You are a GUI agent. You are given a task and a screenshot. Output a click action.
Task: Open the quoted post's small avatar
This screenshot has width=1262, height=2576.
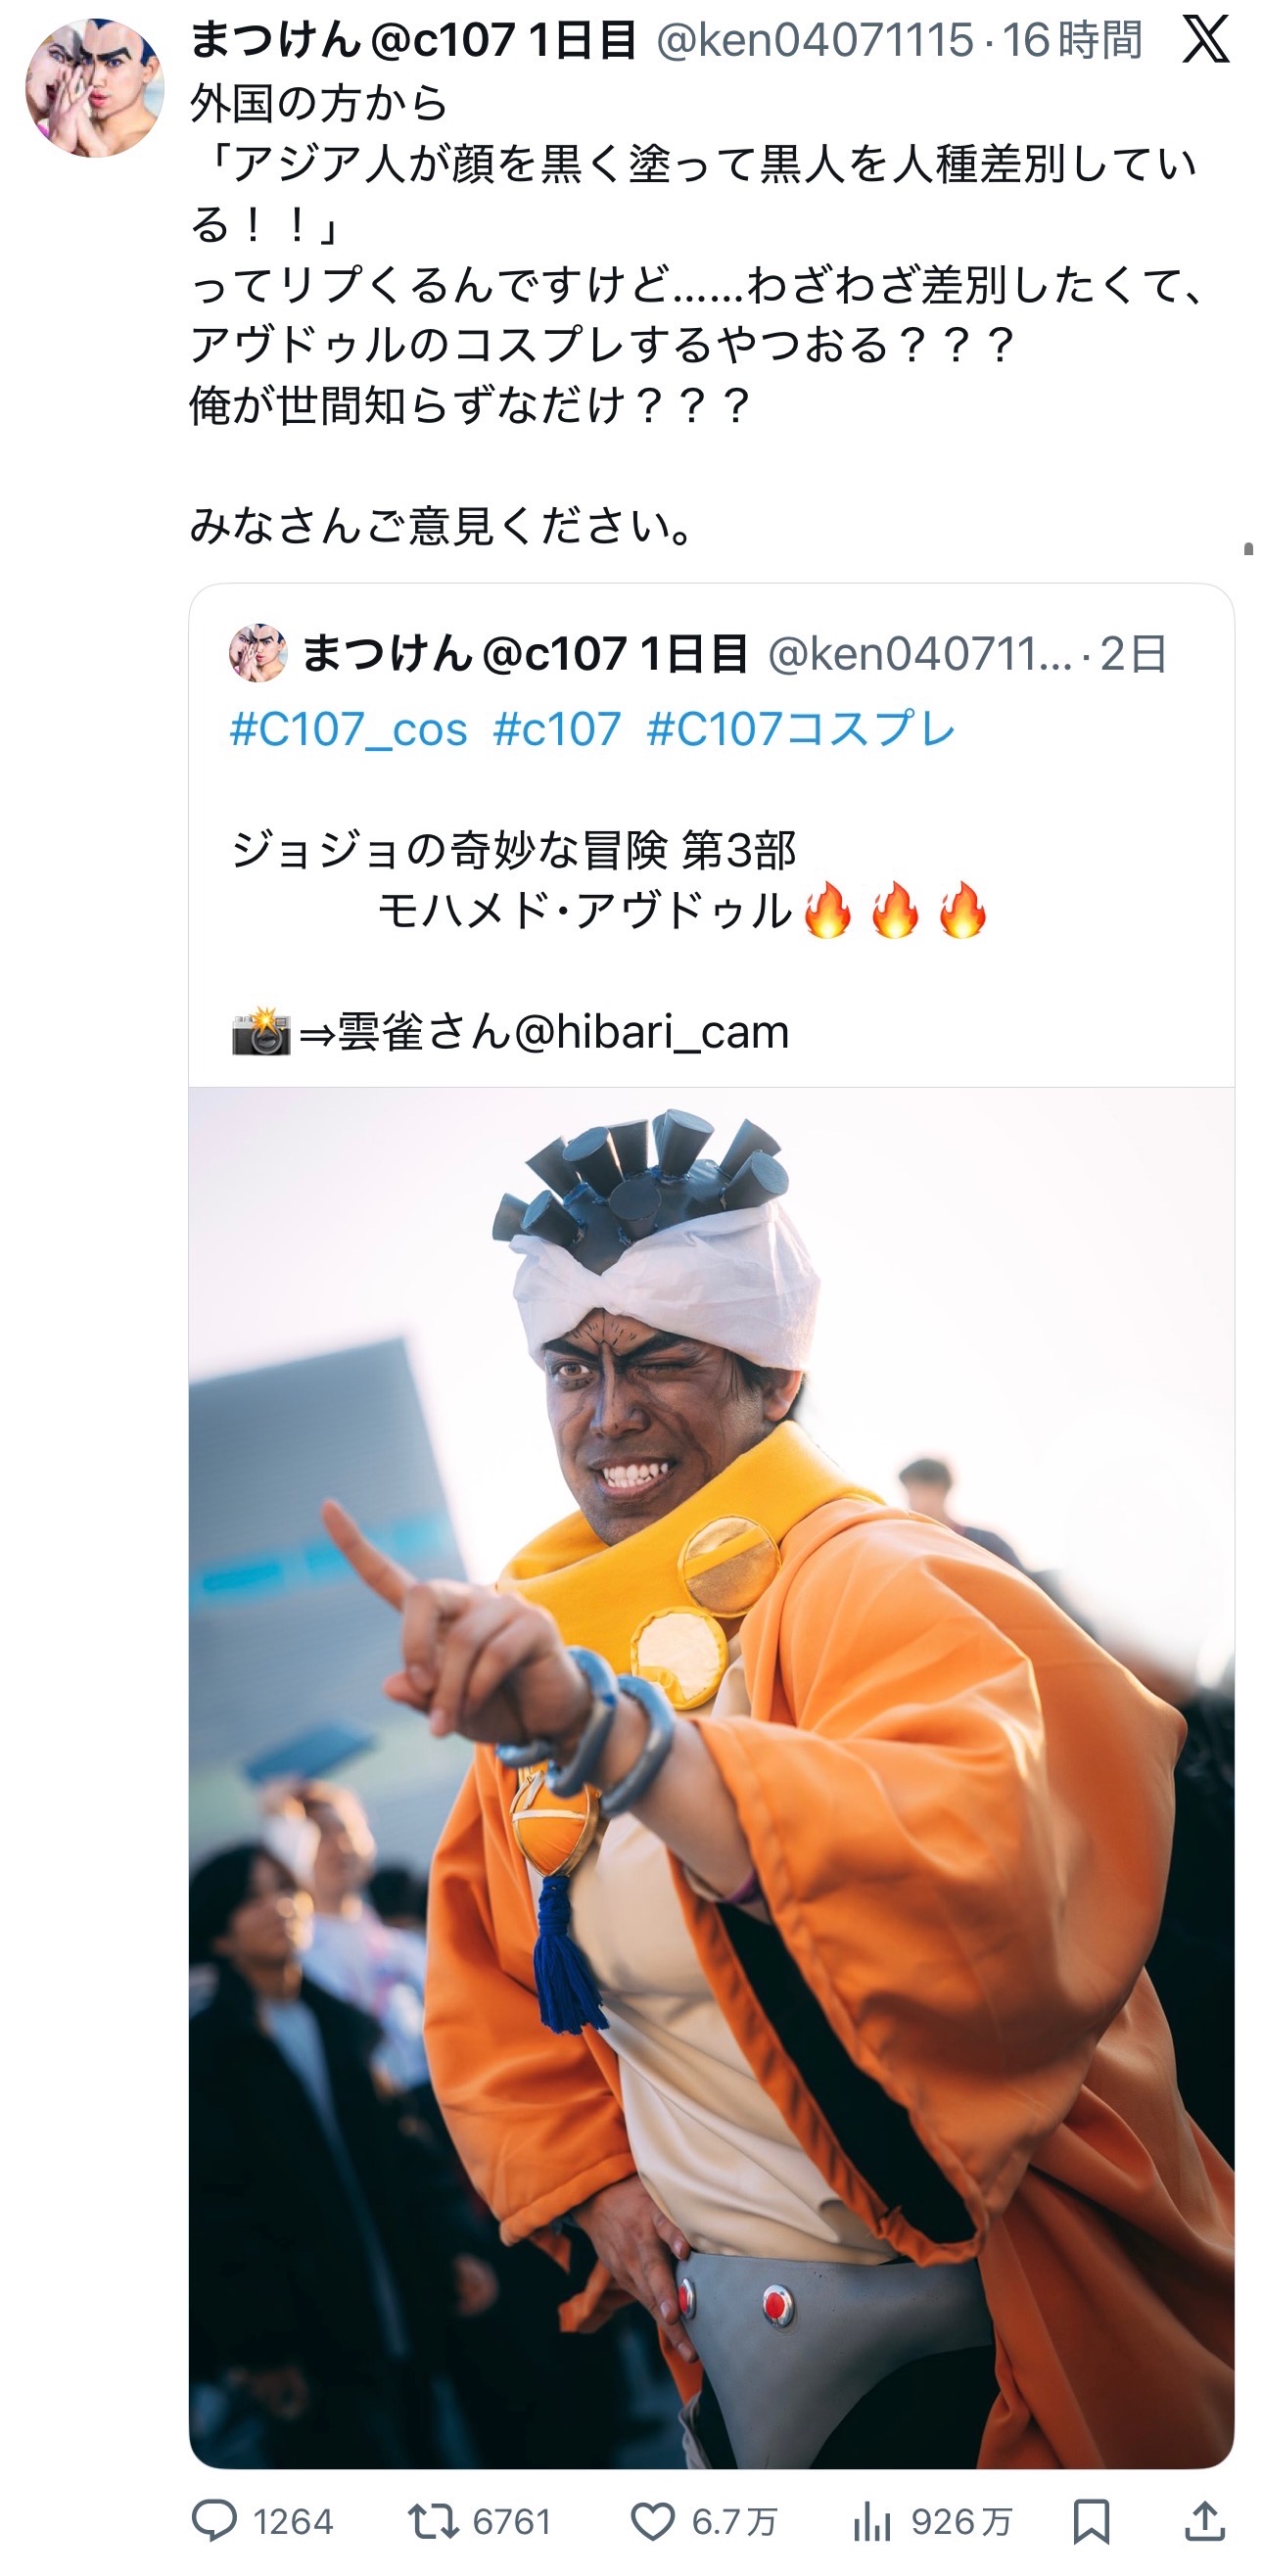(258, 654)
